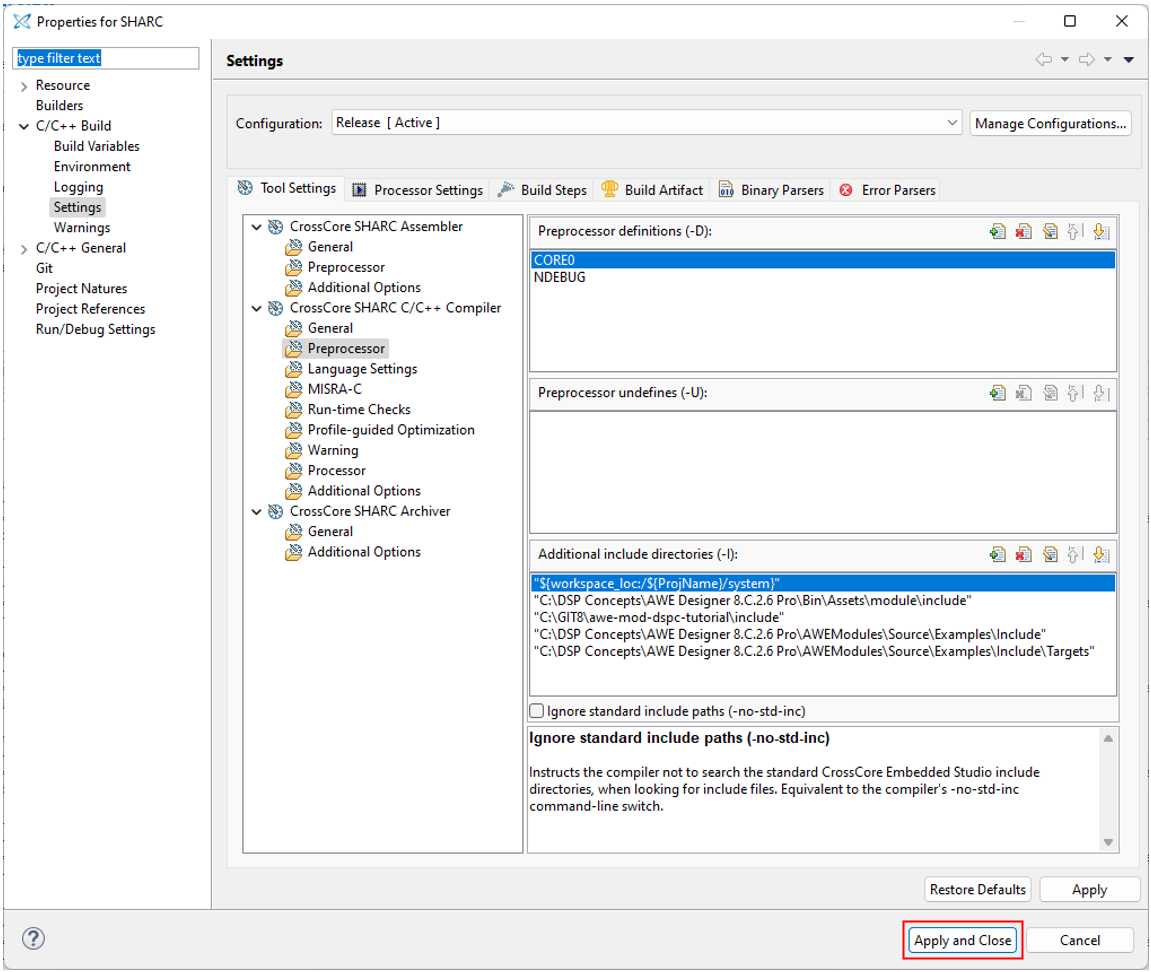Select MISRA-C in compiler settings tree
1151x972 pixels.
334,389
